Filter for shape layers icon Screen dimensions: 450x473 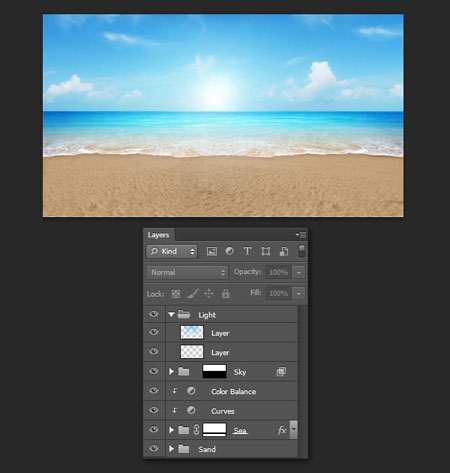pos(266,251)
